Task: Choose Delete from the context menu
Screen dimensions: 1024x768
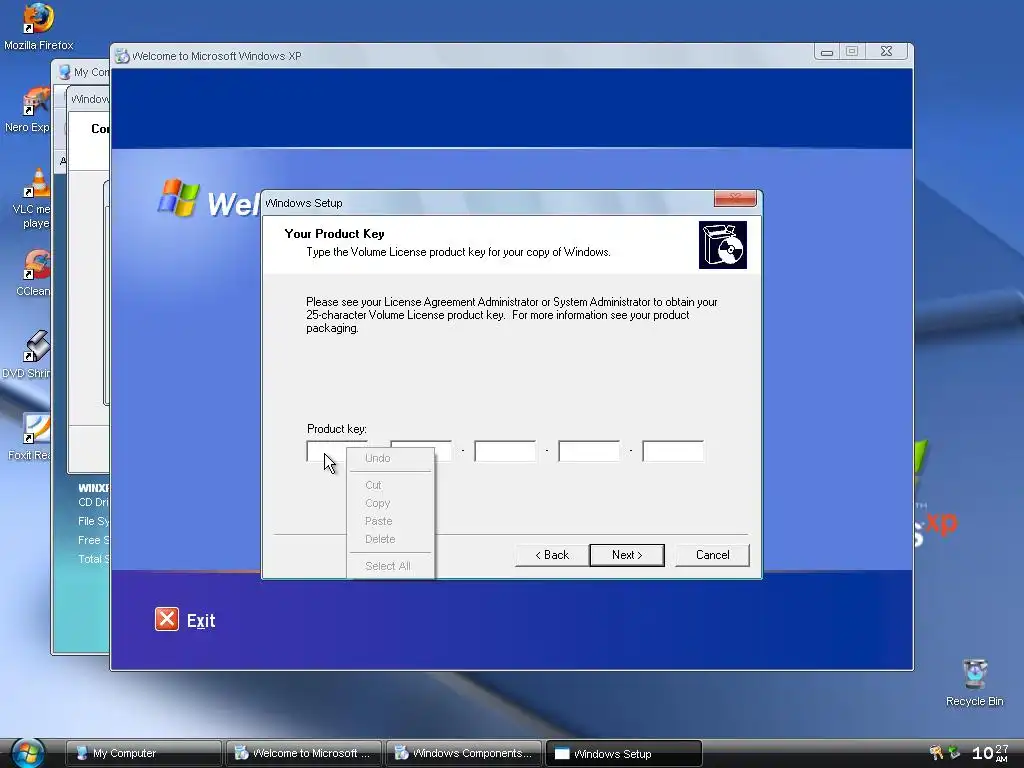Action: 390,539
